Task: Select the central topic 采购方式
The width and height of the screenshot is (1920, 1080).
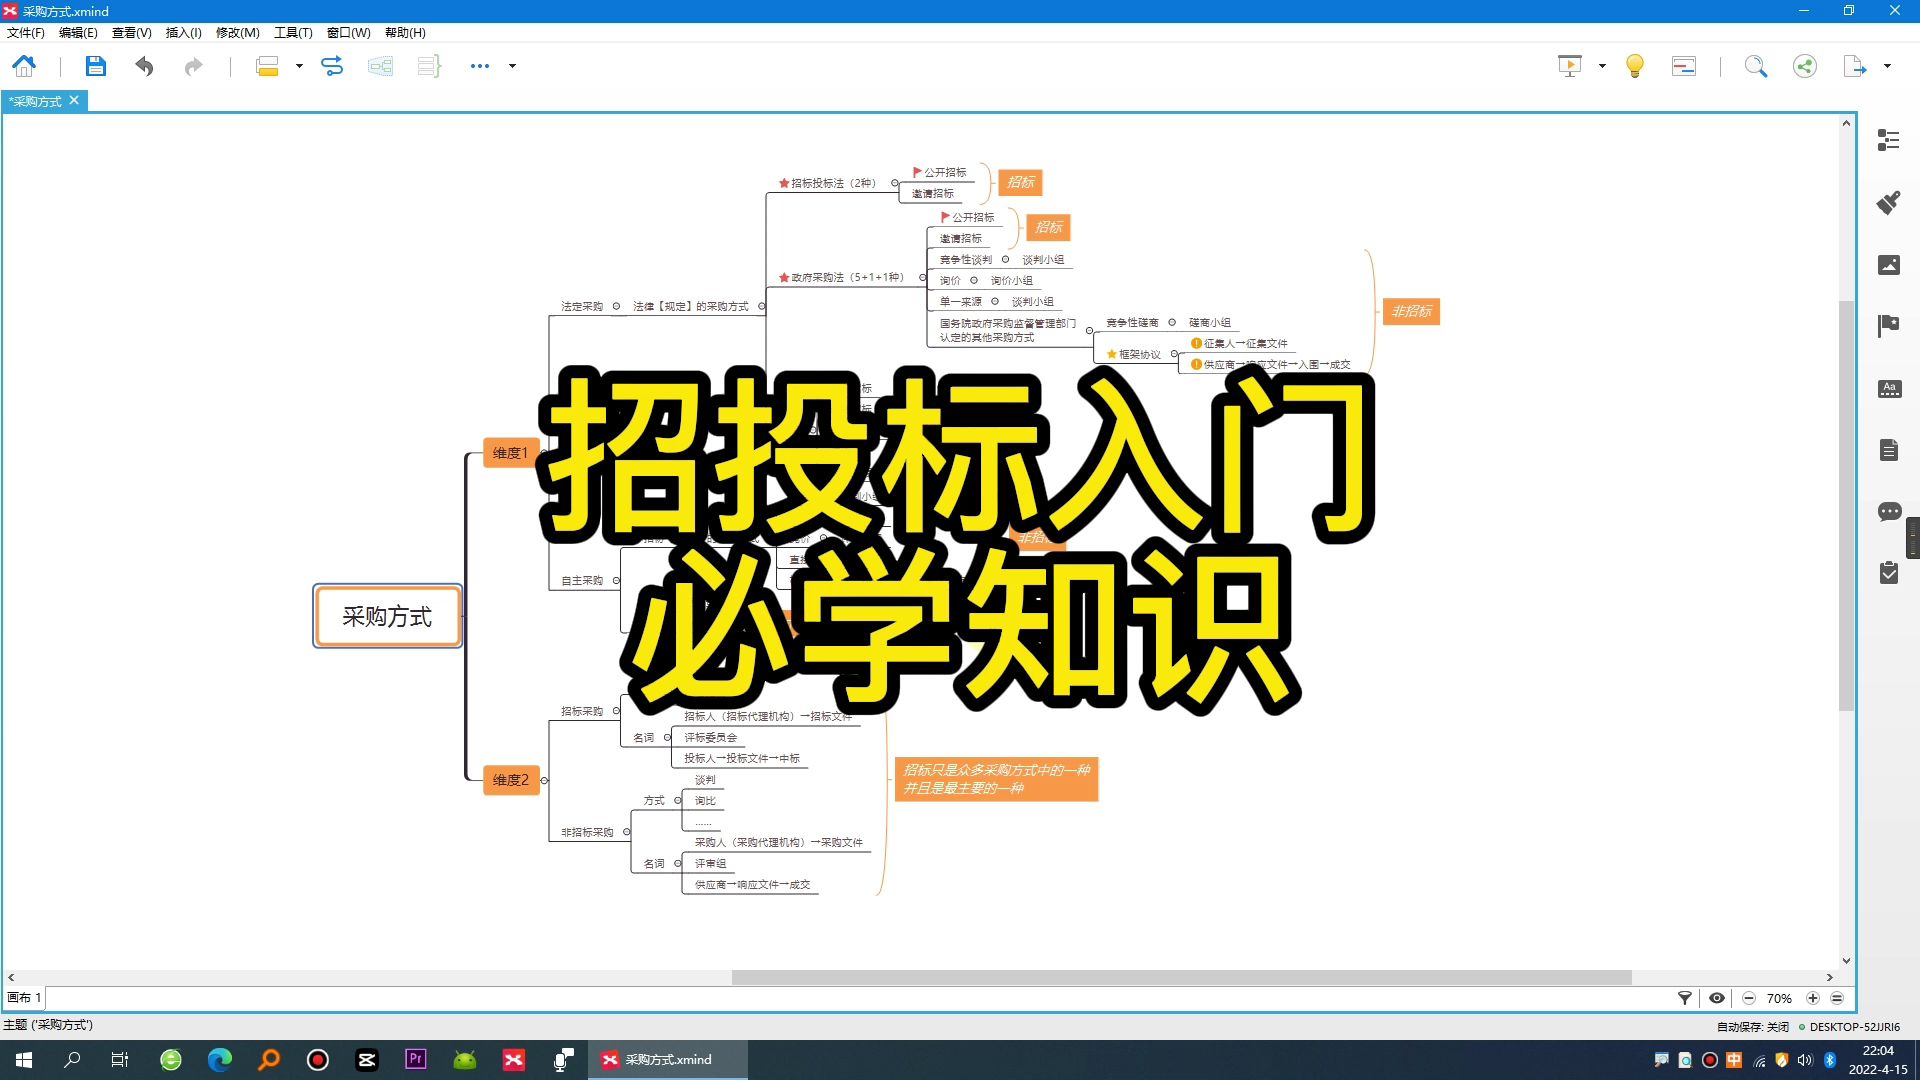Action: click(x=387, y=616)
